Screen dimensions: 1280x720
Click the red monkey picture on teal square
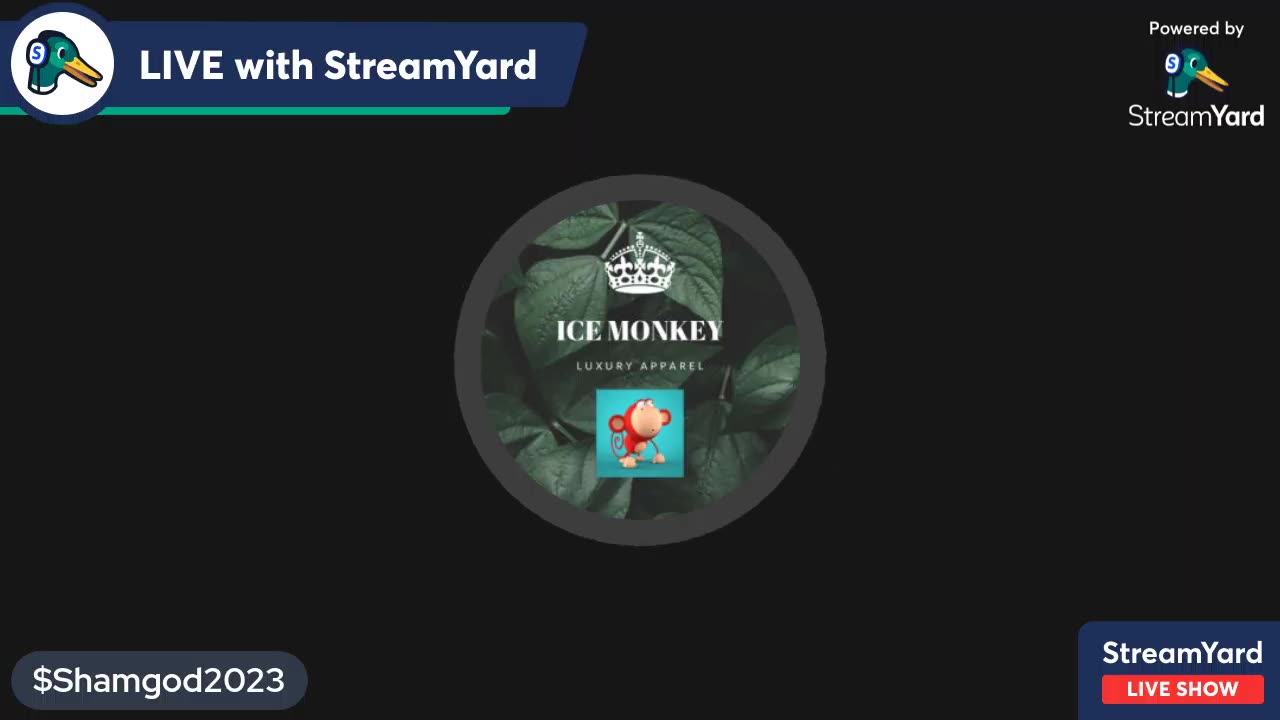pyautogui.click(x=640, y=433)
